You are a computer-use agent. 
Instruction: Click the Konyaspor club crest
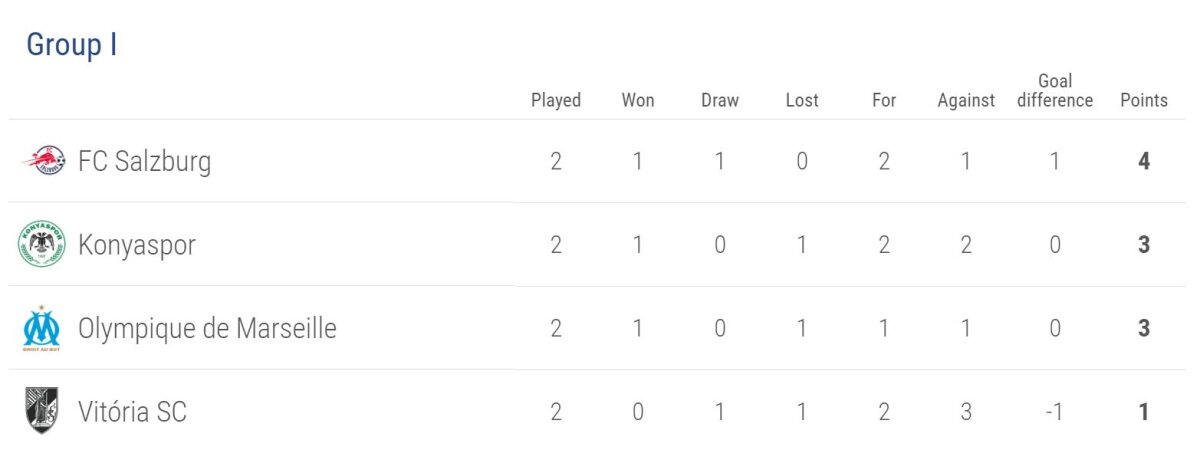pyautogui.click(x=41, y=244)
